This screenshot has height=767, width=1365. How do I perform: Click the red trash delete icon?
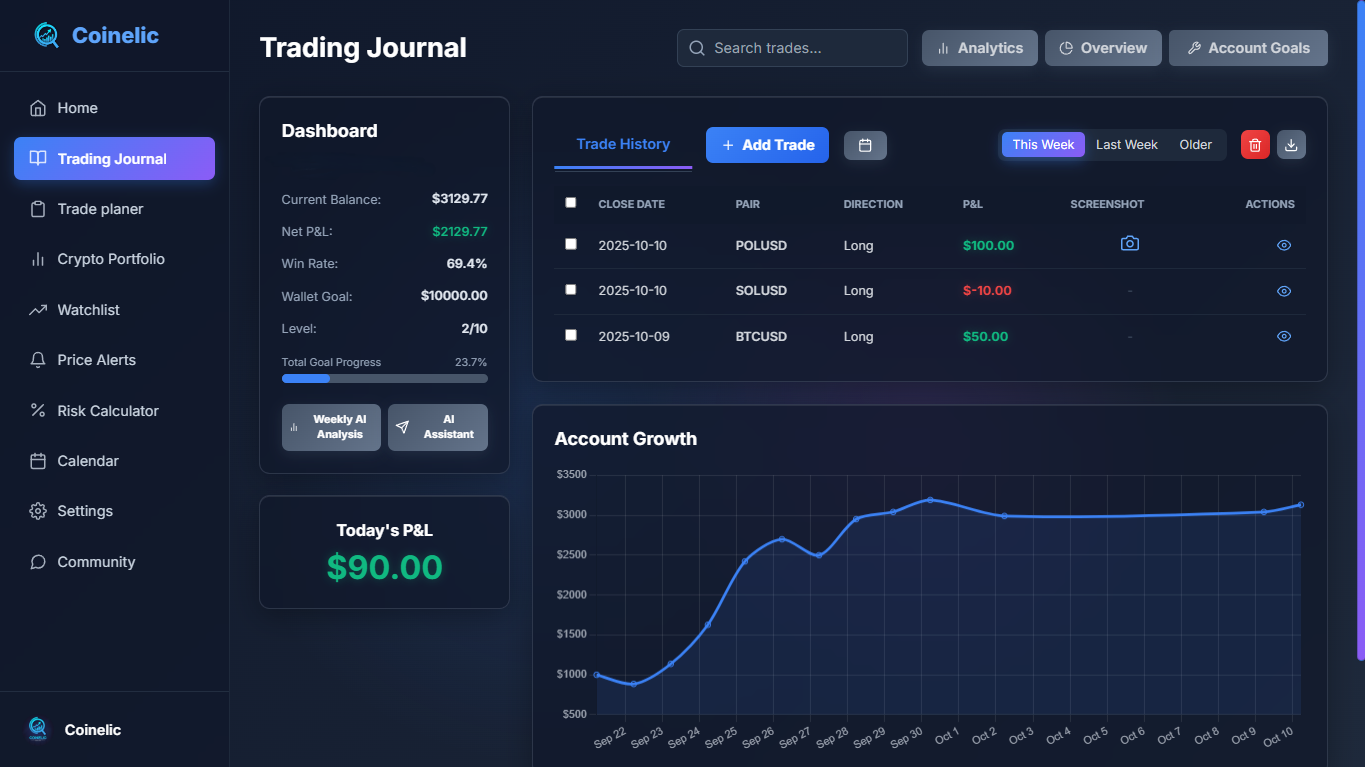1254,144
